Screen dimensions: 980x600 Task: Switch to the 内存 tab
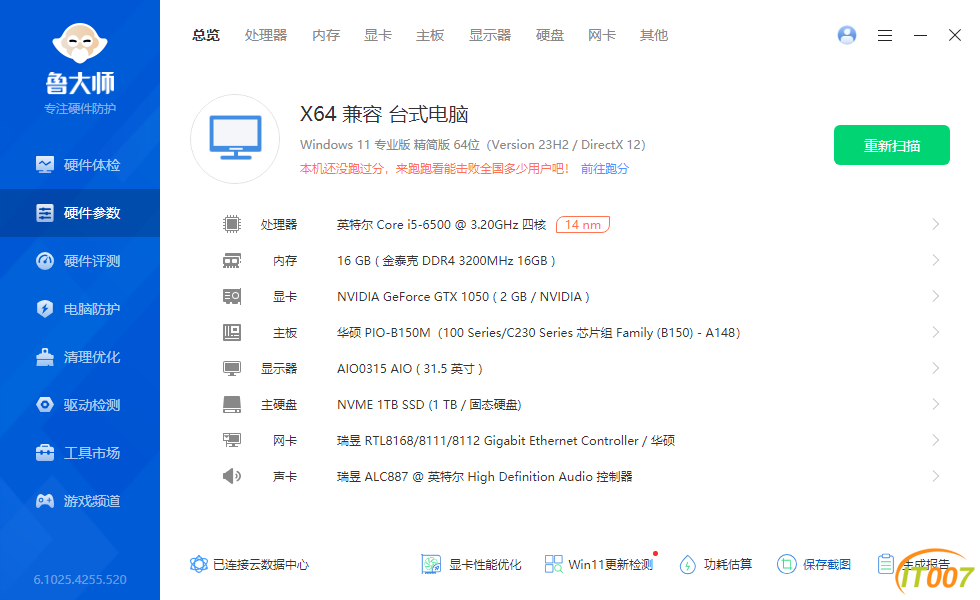[326, 36]
